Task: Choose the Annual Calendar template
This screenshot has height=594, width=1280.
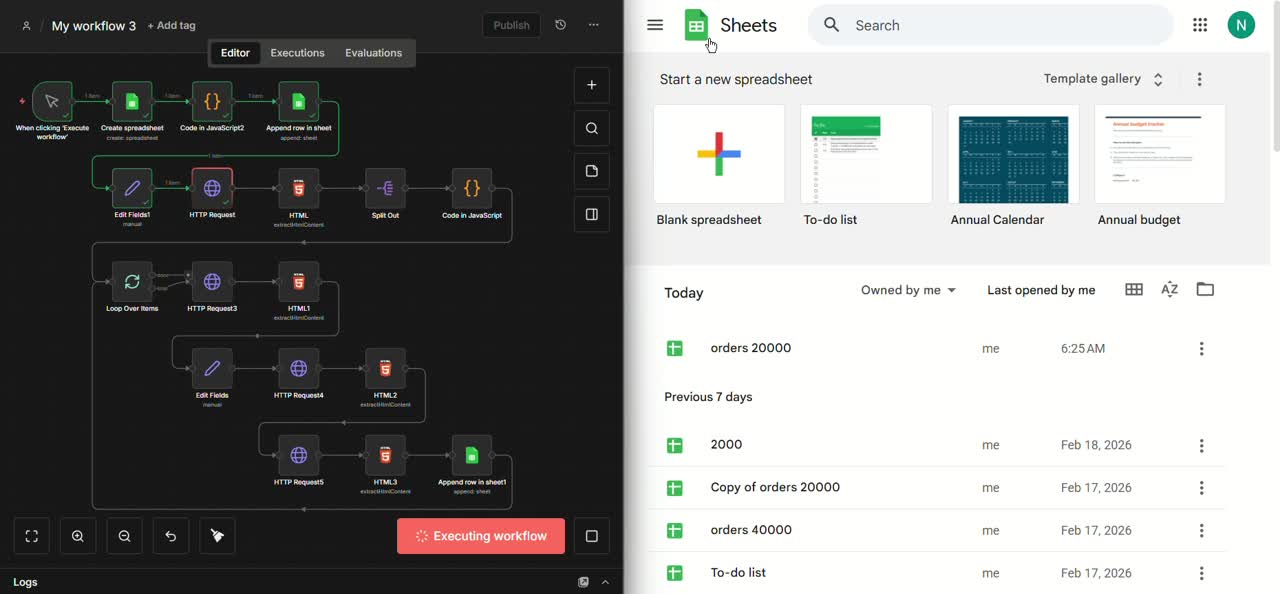Action: tap(1013, 154)
